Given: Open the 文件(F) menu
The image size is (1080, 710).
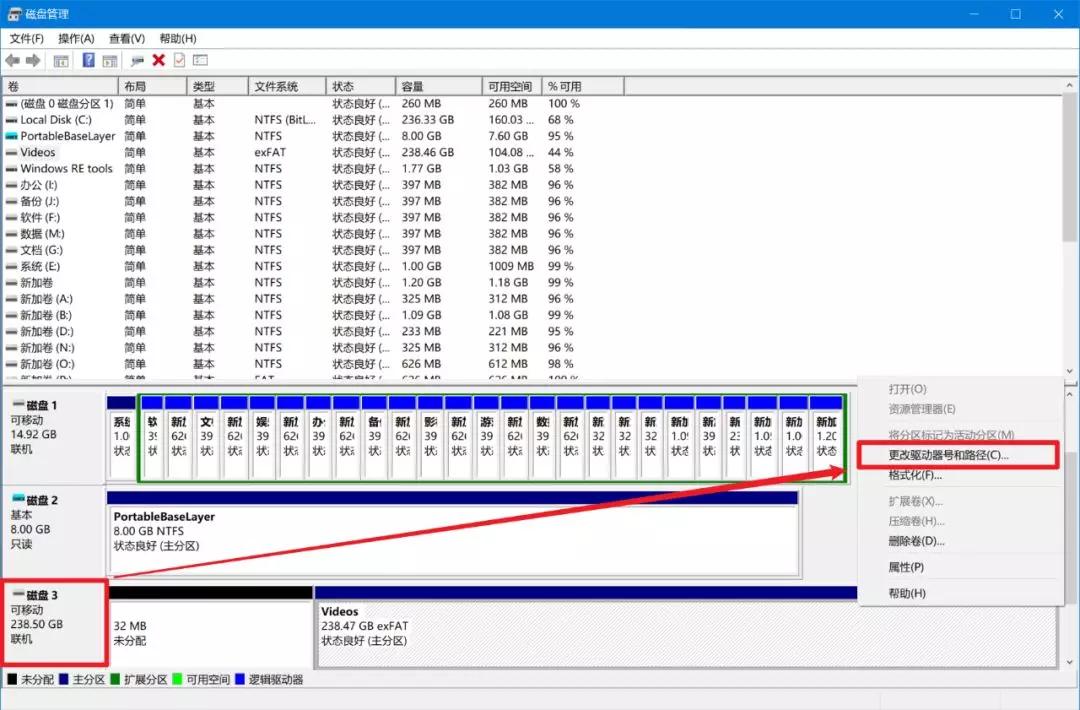Looking at the screenshot, I should point(27,38).
